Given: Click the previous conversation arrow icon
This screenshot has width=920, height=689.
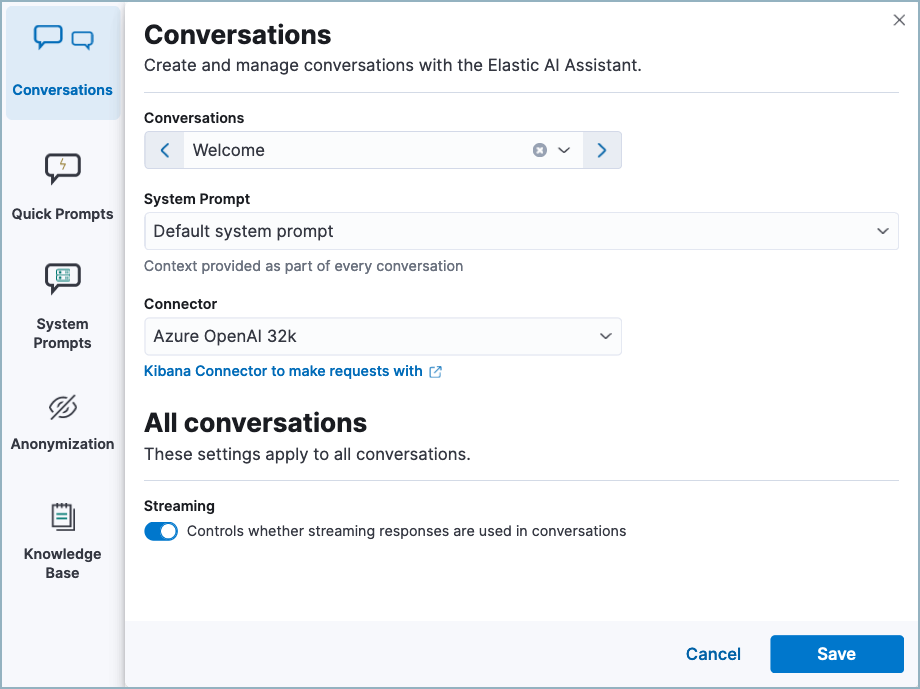Looking at the screenshot, I should pyautogui.click(x=163, y=150).
